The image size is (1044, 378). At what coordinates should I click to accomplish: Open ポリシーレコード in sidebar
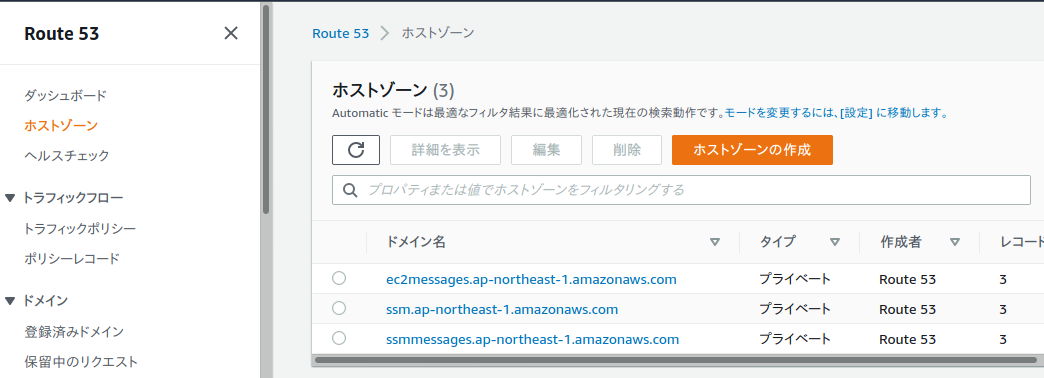[72, 258]
